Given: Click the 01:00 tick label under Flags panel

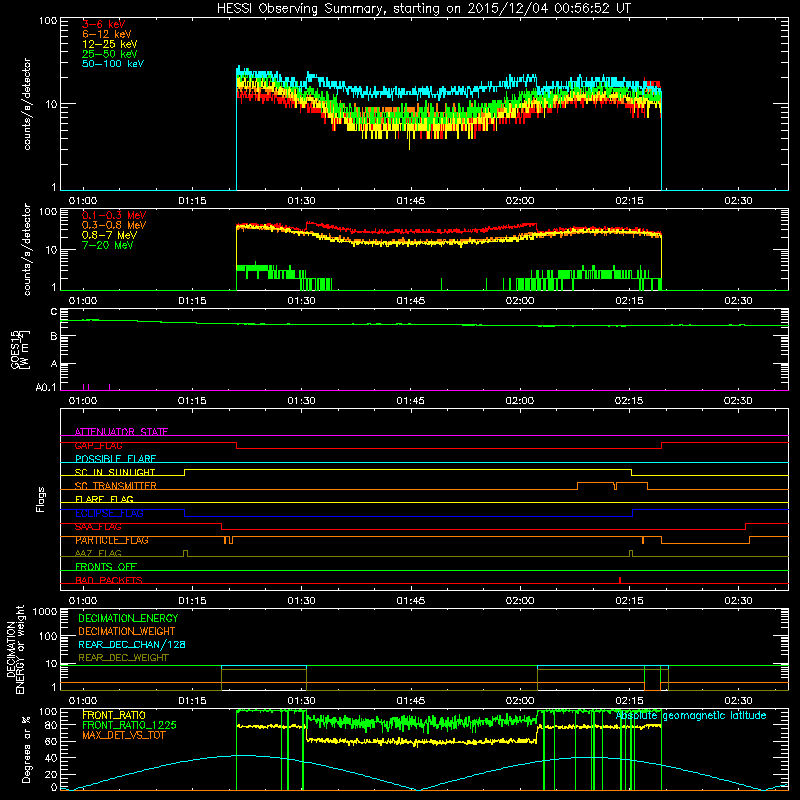Looking at the screenshot, I should point(83,601).
